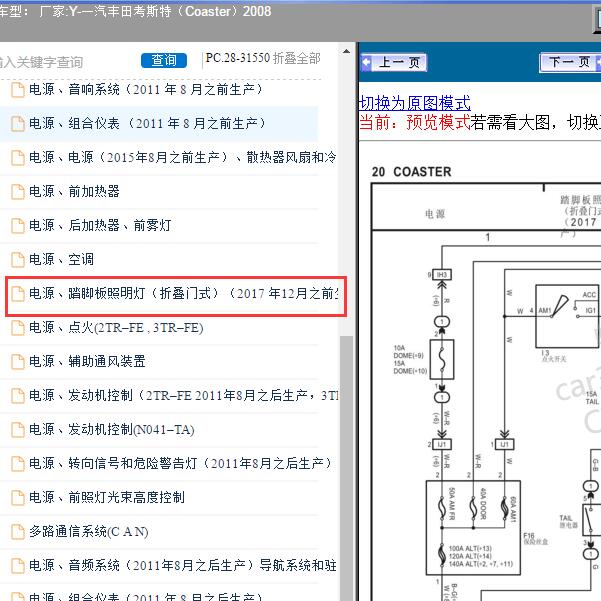The height and width of the screenshot is (601, 601).
Task: Click the left arrow icon on 上一页
Action: (366, 62)
